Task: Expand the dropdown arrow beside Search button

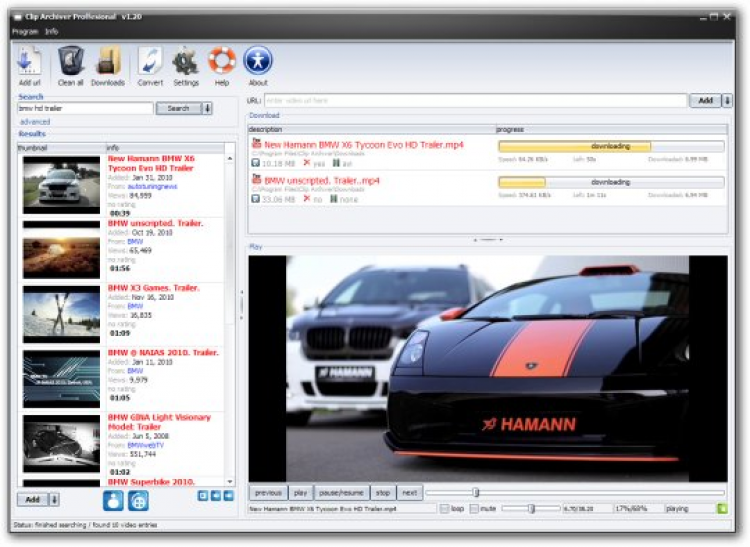Action: pos(209,108)
